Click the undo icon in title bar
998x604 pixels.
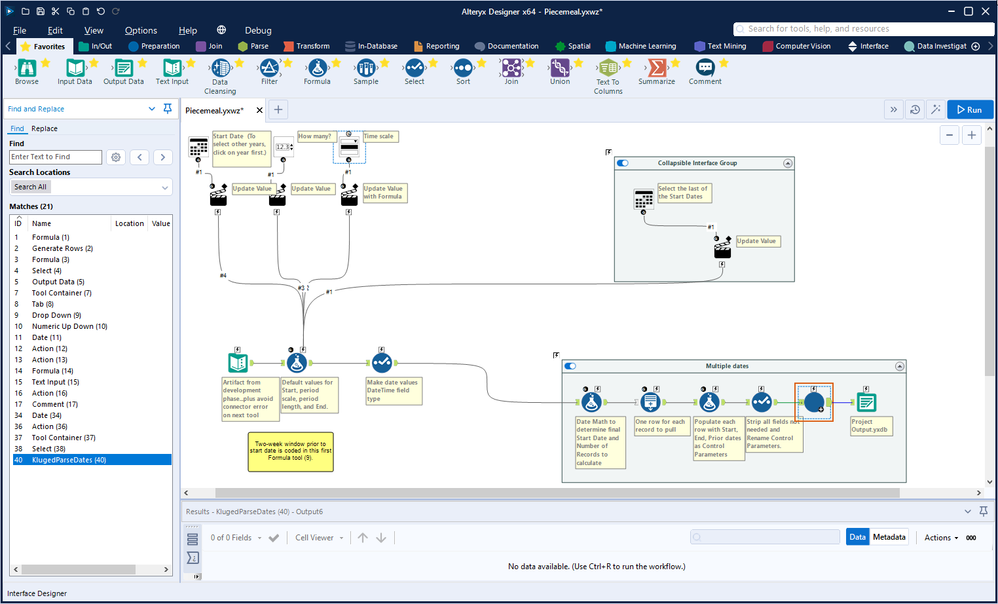click(101, 11)
